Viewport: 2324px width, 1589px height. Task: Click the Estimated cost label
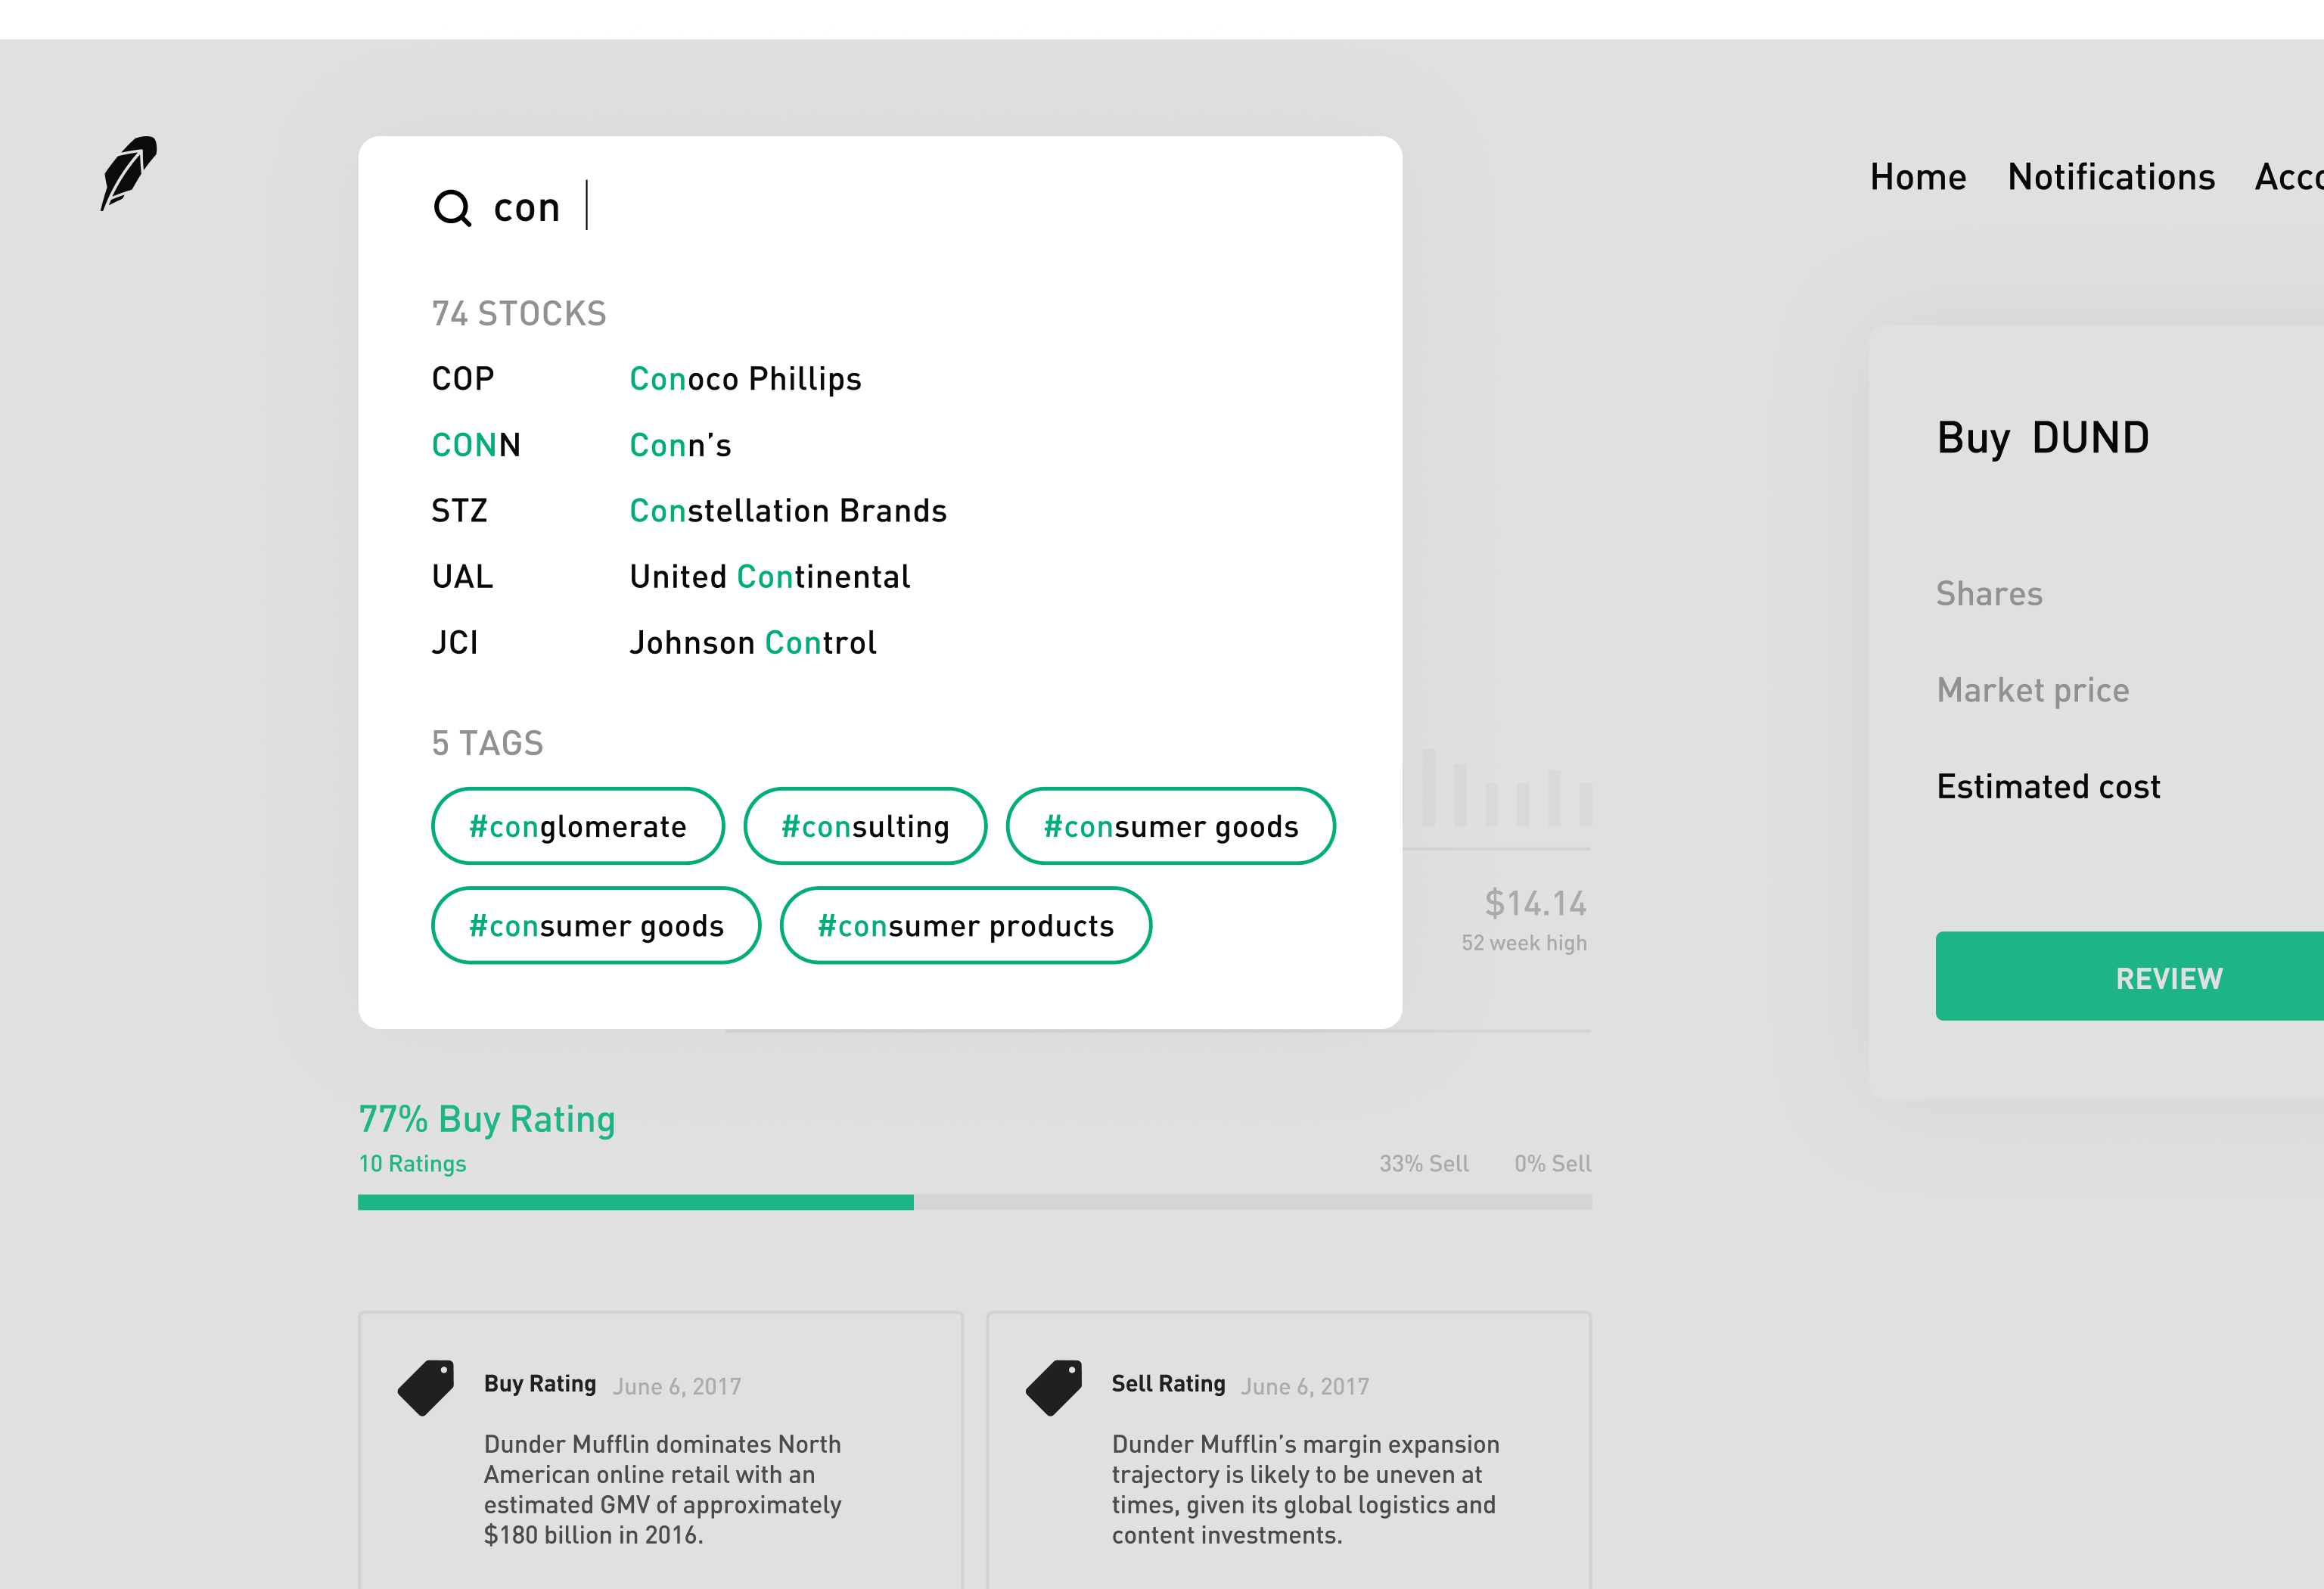click(x=2048, y=786)
